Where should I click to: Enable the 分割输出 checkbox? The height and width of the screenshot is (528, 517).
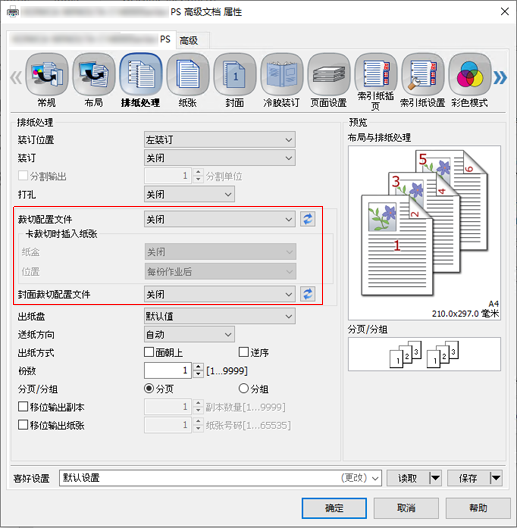pyautogui.click(x=23, y=175)
